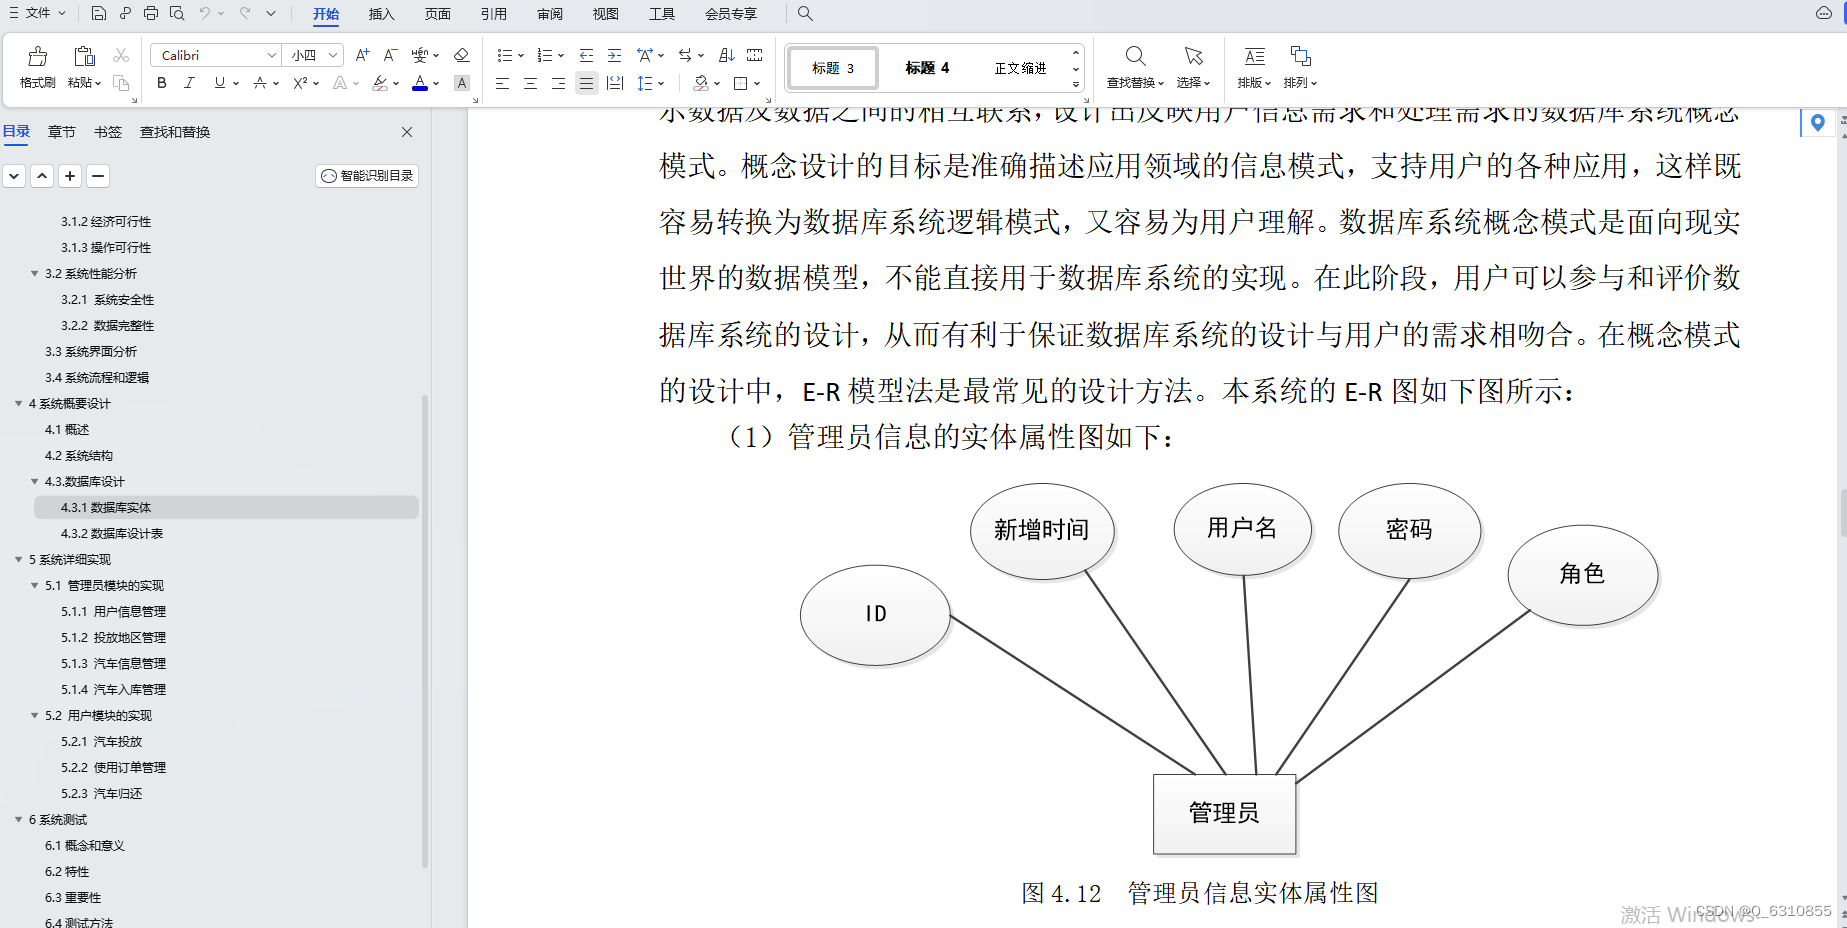Viewport: 1847px width, 928px height.
Task: Open Find and Replace (查找替换) tool
Action: click(x=1135, y=67)
